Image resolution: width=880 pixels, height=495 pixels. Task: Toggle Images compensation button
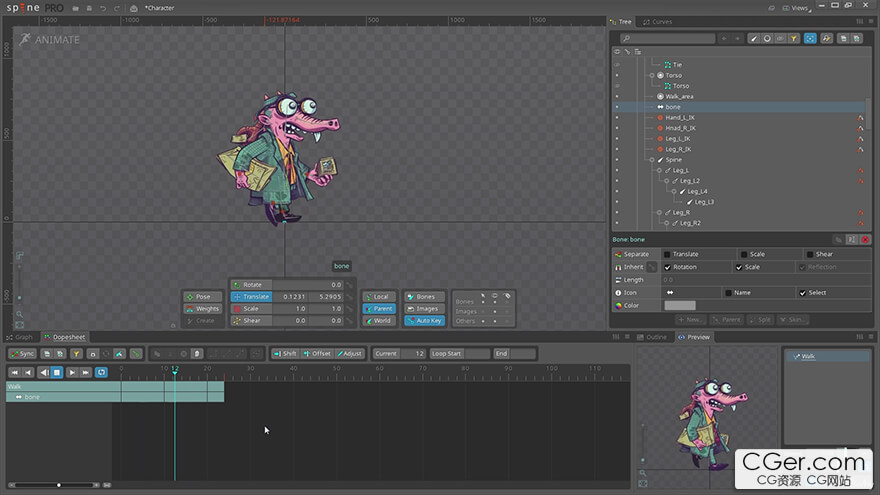(424, 309)
